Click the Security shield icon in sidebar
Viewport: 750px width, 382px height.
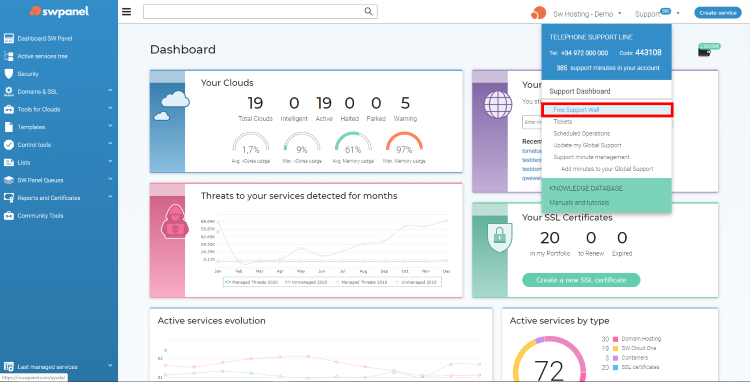pos(9,74)
